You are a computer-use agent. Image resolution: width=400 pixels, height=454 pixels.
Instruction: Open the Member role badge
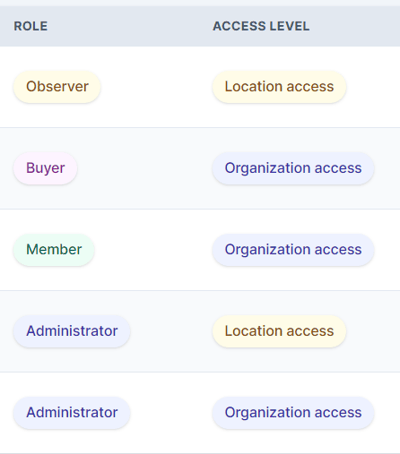(x=54, y=250)
